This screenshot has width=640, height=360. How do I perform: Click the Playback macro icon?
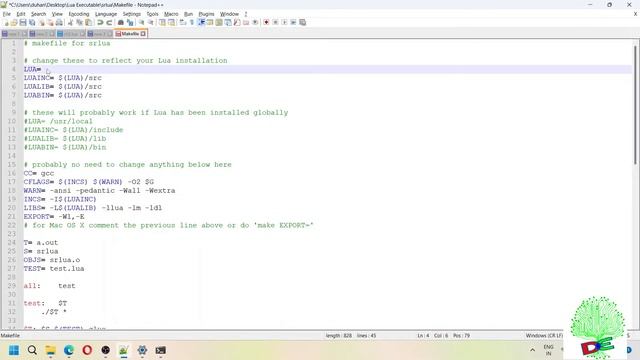[x=284, y=22]
